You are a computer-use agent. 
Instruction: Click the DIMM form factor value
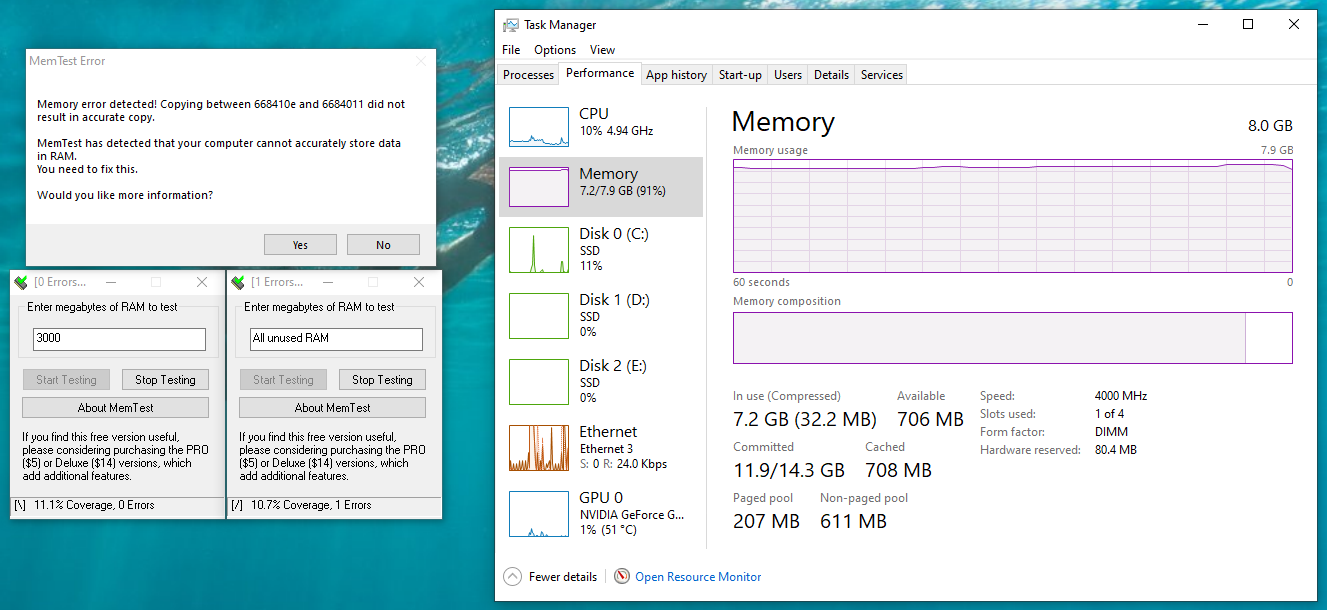pos(1111,432)
